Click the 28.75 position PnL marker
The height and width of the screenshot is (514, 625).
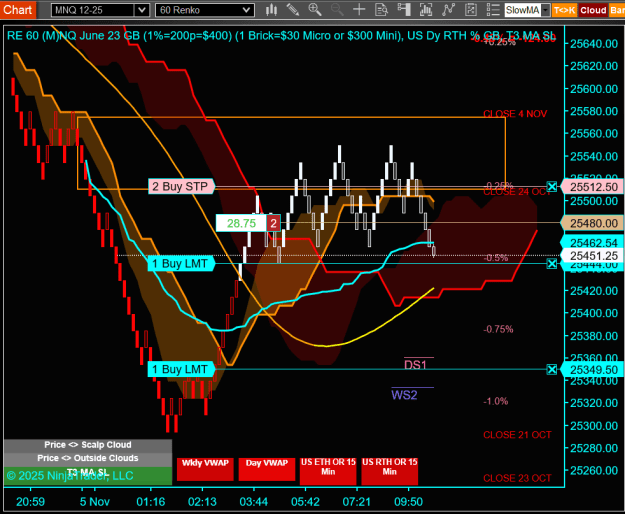point(241,223)
